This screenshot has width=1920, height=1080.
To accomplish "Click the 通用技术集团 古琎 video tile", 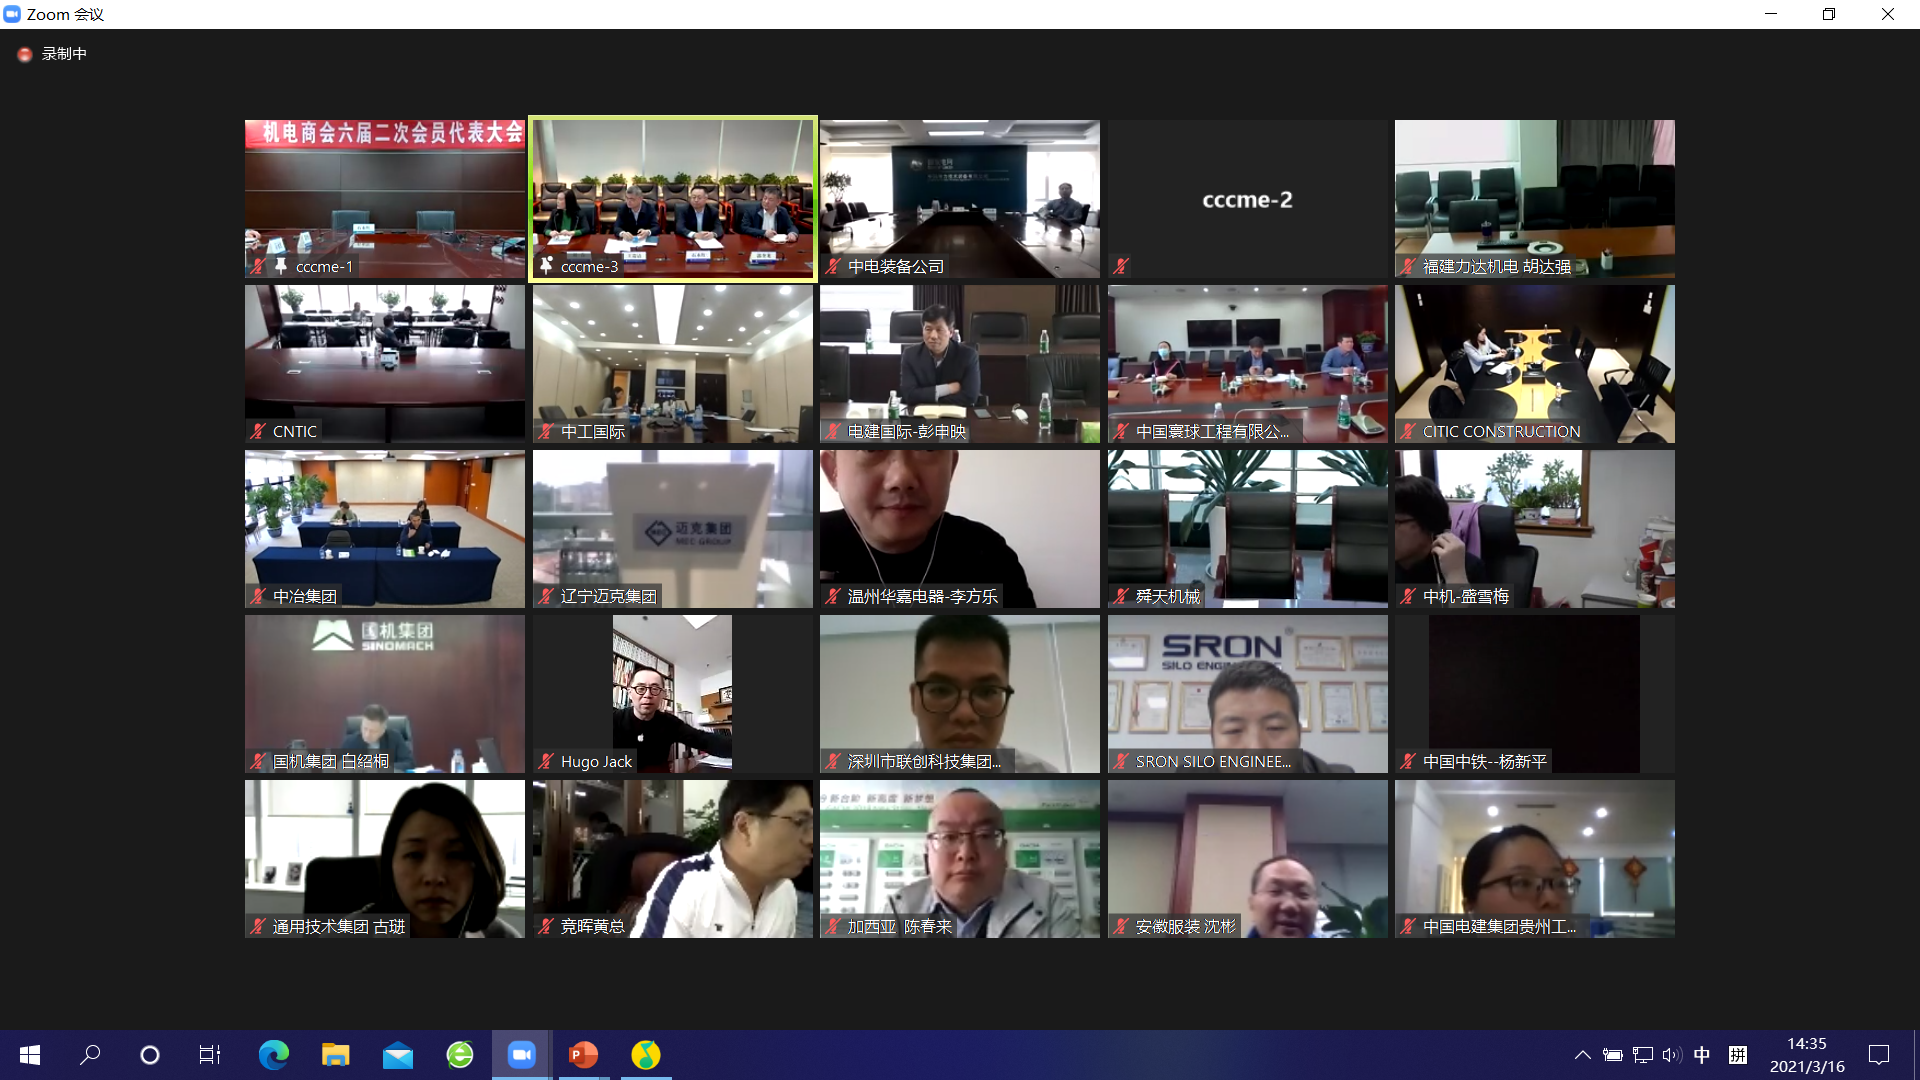I will [385, 859].
